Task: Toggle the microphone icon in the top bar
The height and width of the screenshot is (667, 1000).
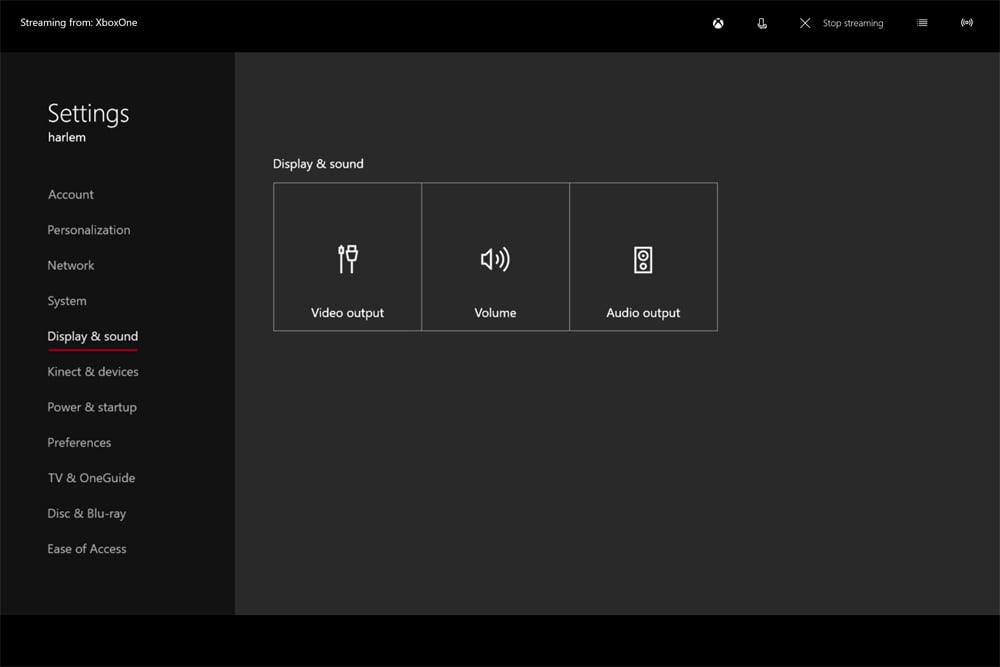Action: pyautogui.click(x=762, y=23)
